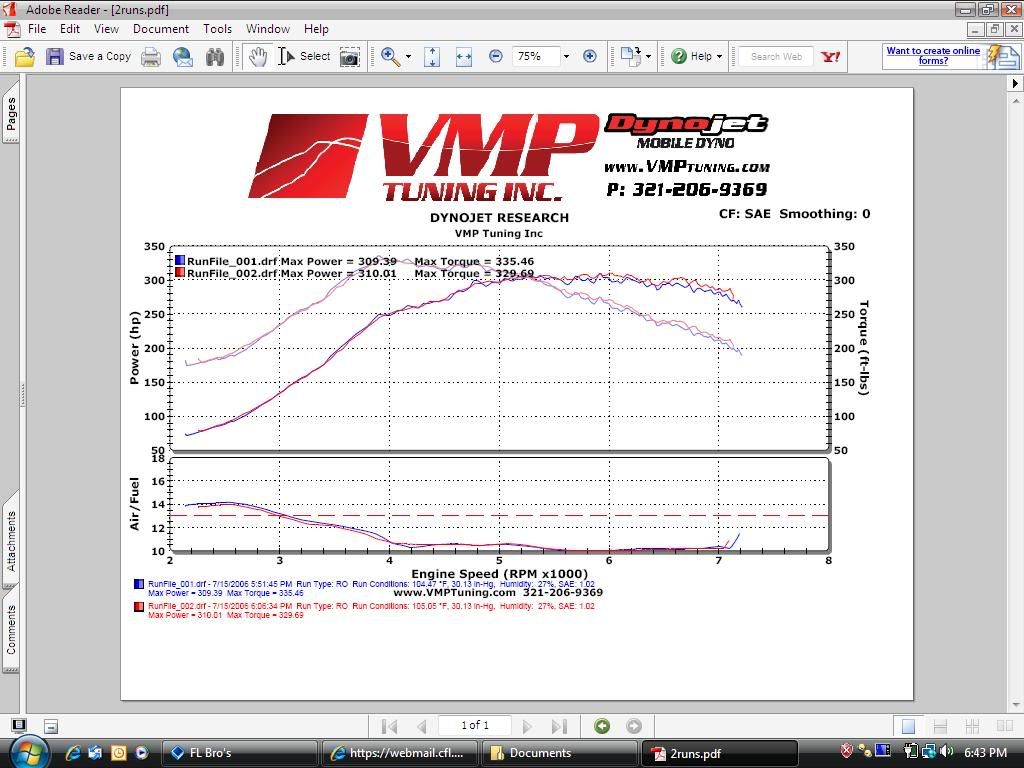The image size is (1024, 768).
Task: Click the Save a Copy text label
Action: (x=100, y=57)
